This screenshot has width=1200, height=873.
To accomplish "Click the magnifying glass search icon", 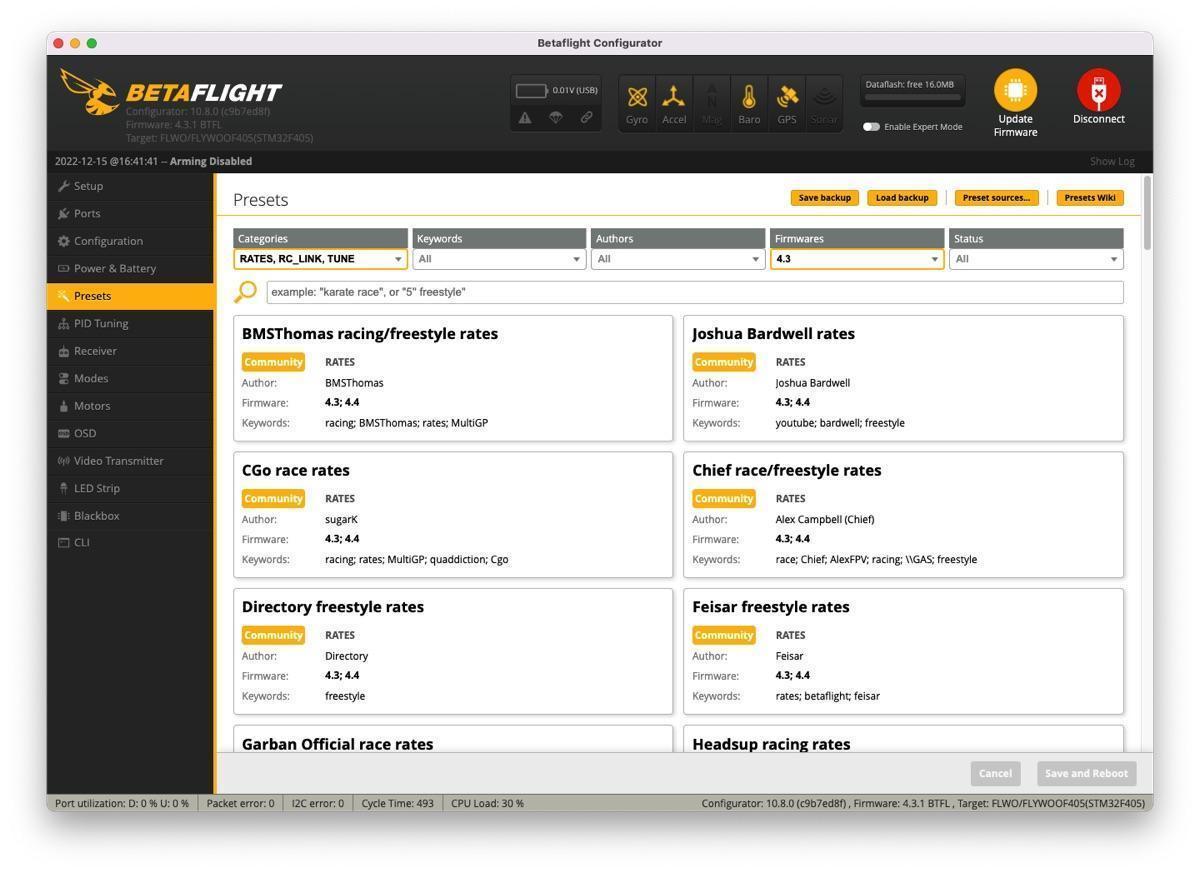I will (245, 292).
